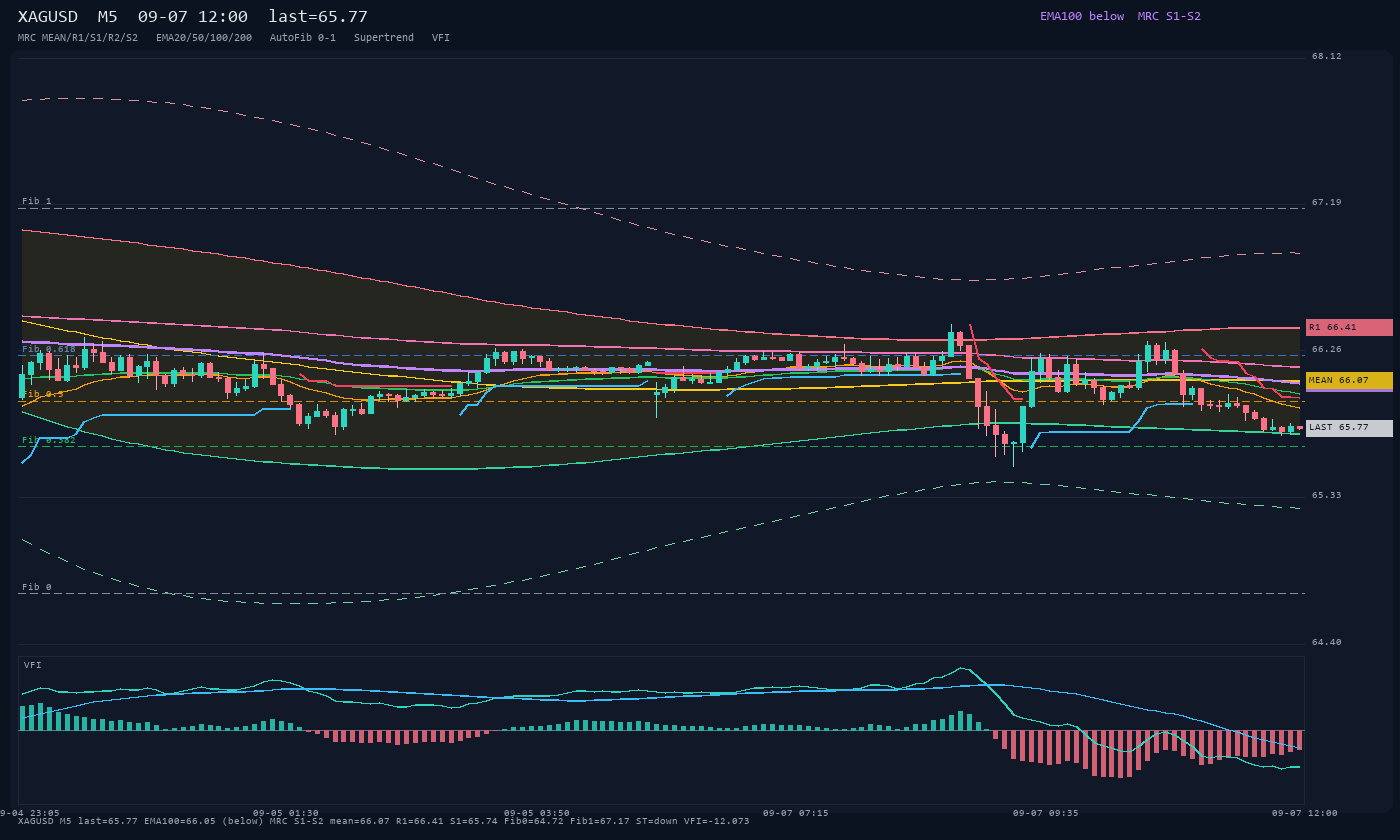The width and height of the screenshot is (1400, 840).
Task: Click the MEAN 66.07 price tag
Action: 1349,381
